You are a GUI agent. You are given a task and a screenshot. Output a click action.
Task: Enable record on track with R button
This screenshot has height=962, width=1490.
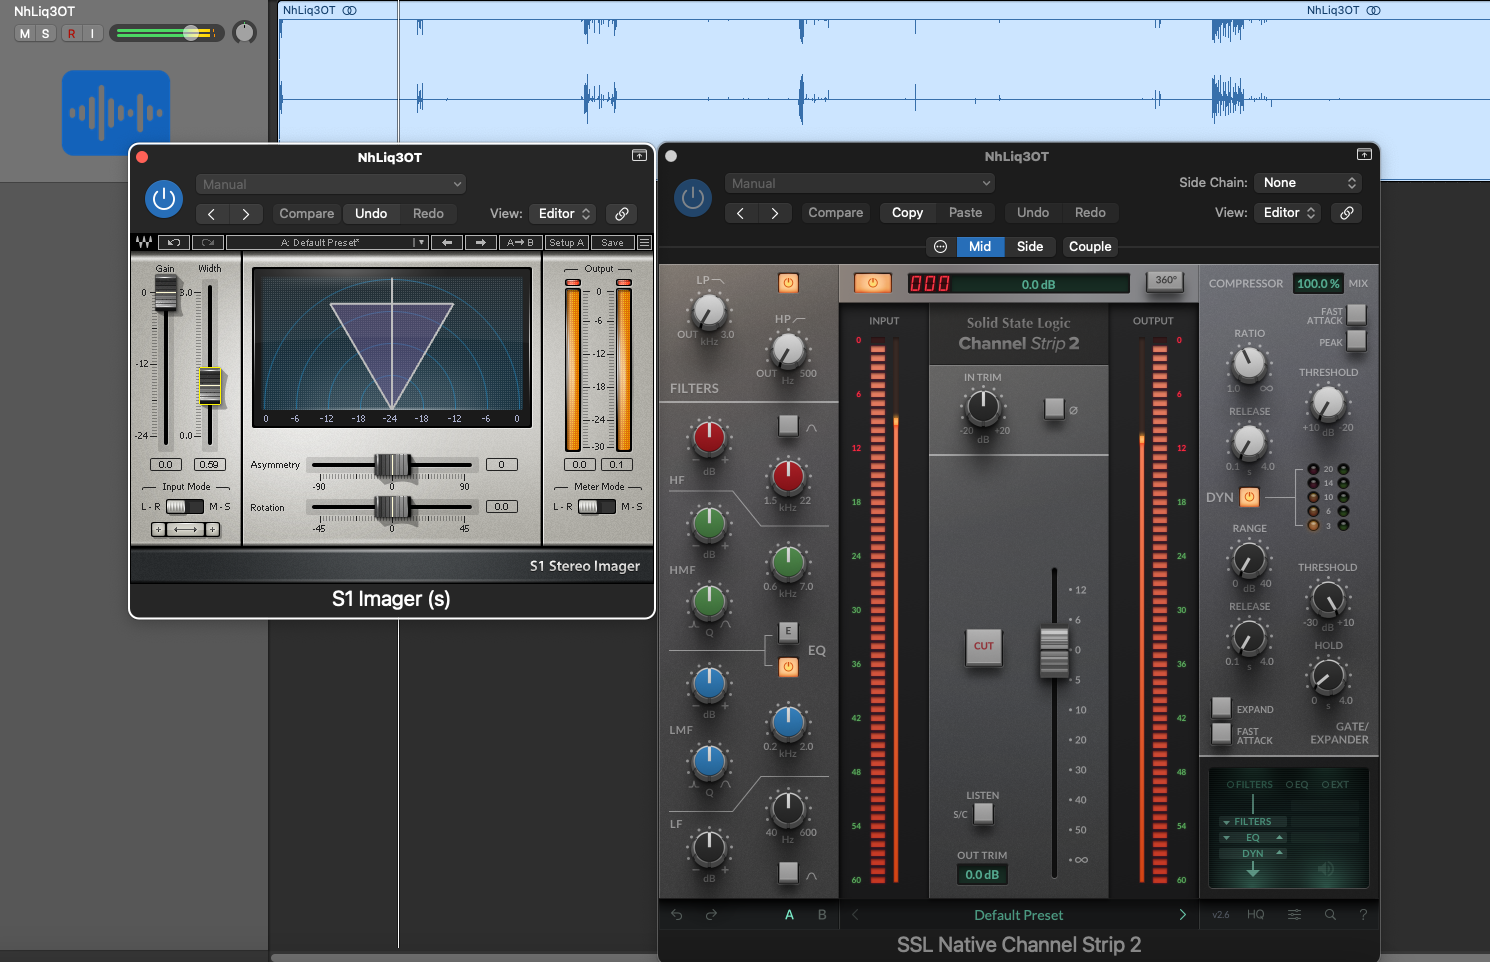pyautogui.click(x=71, y=33)
